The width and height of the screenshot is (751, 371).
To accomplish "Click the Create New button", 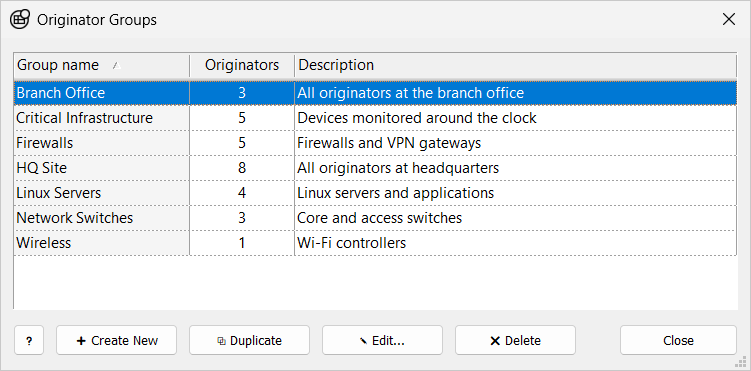I will pyautogui.click(x=116, y=340).
